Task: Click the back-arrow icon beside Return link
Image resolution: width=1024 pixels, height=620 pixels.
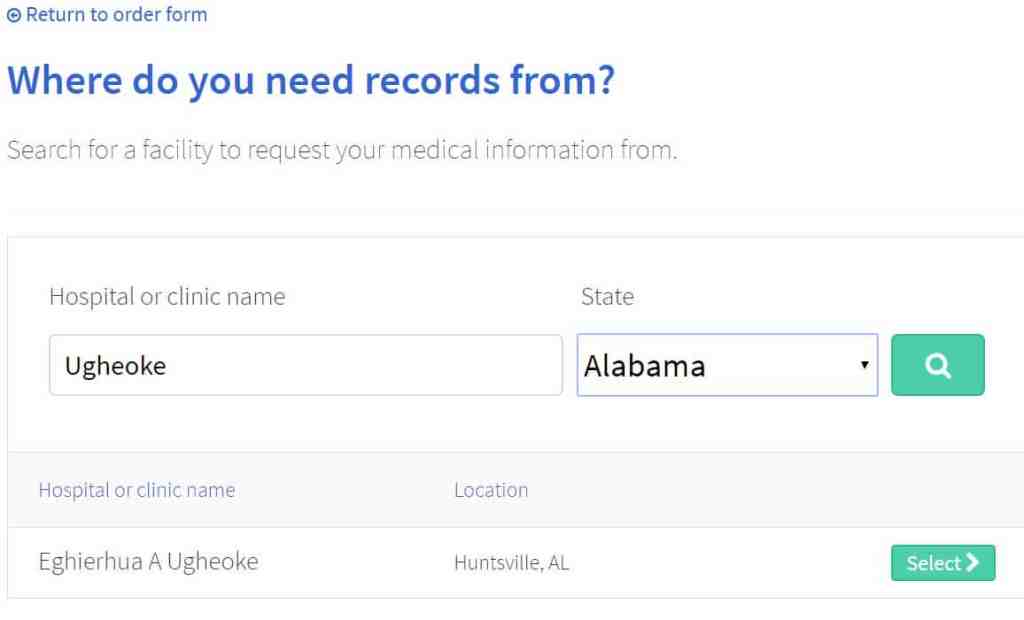Action: (x=14, y=15)
